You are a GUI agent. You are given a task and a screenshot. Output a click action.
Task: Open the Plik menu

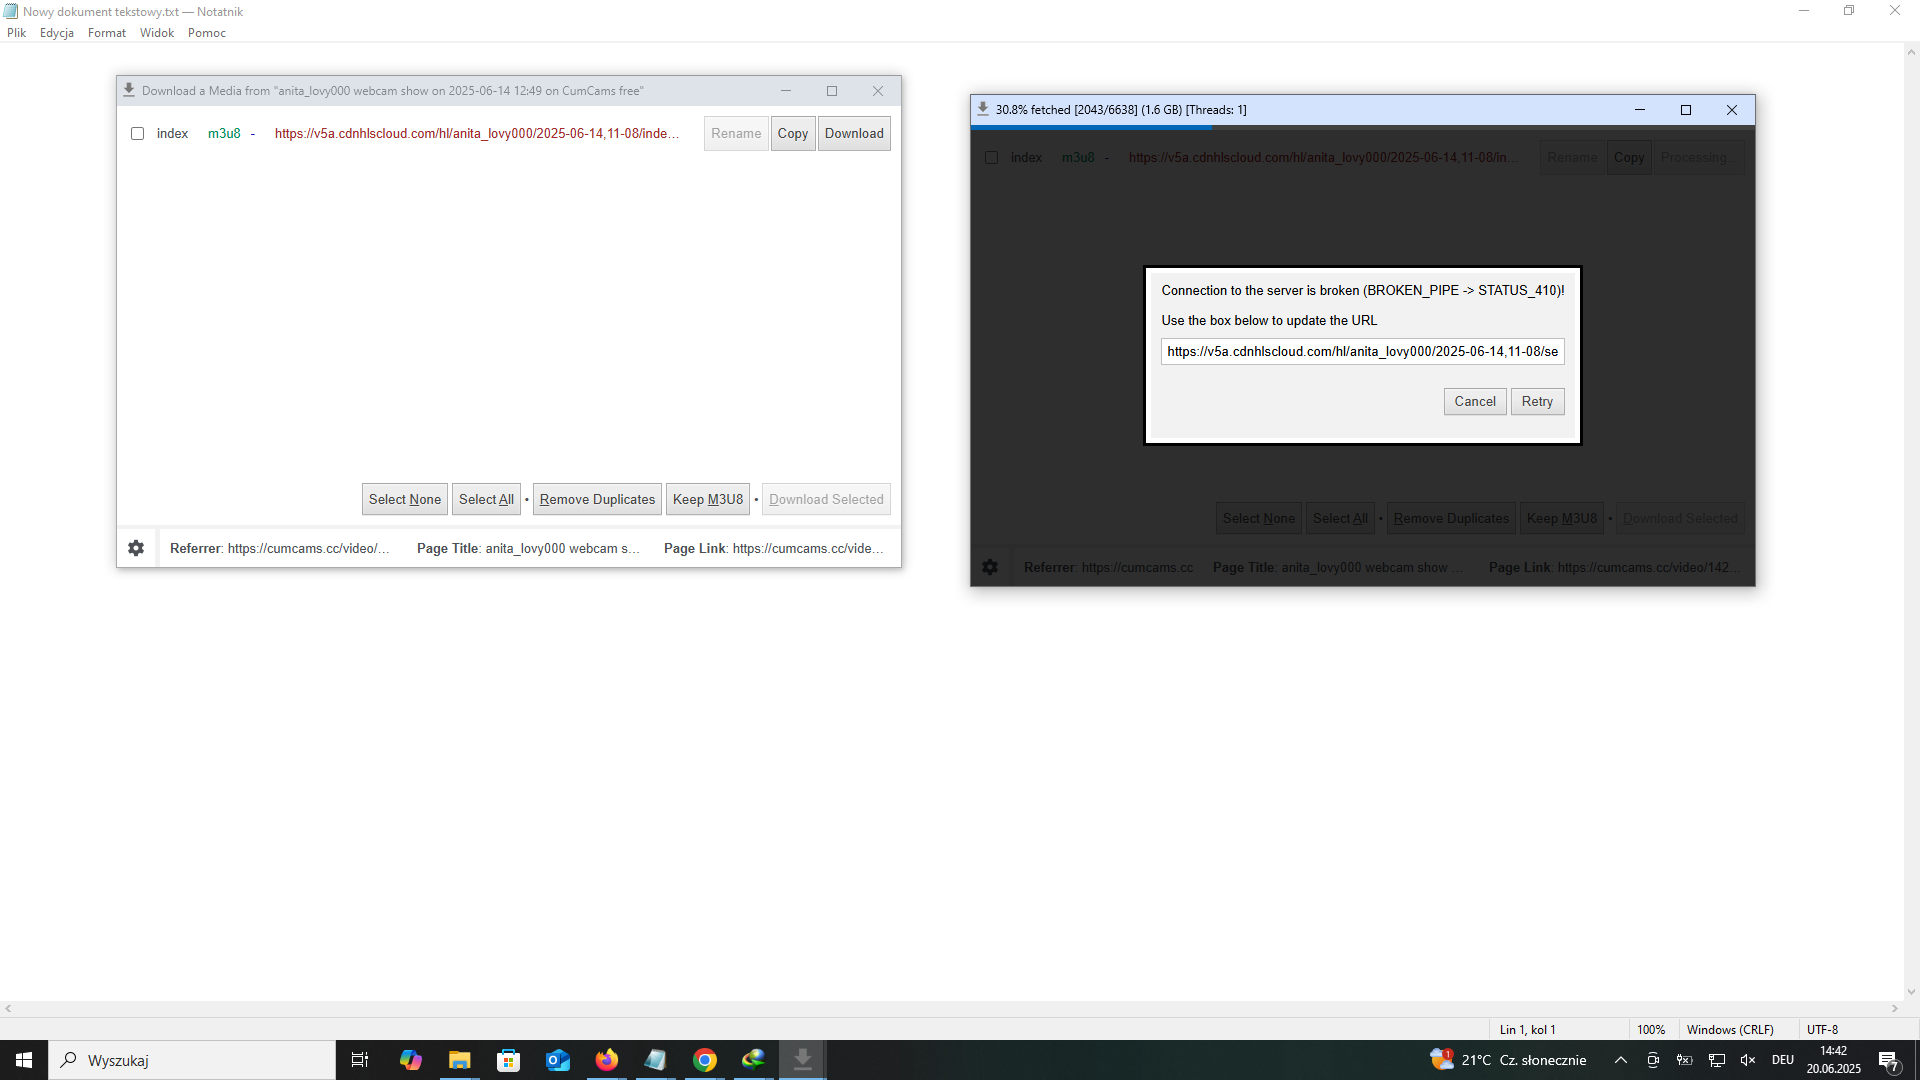[17, 33]
